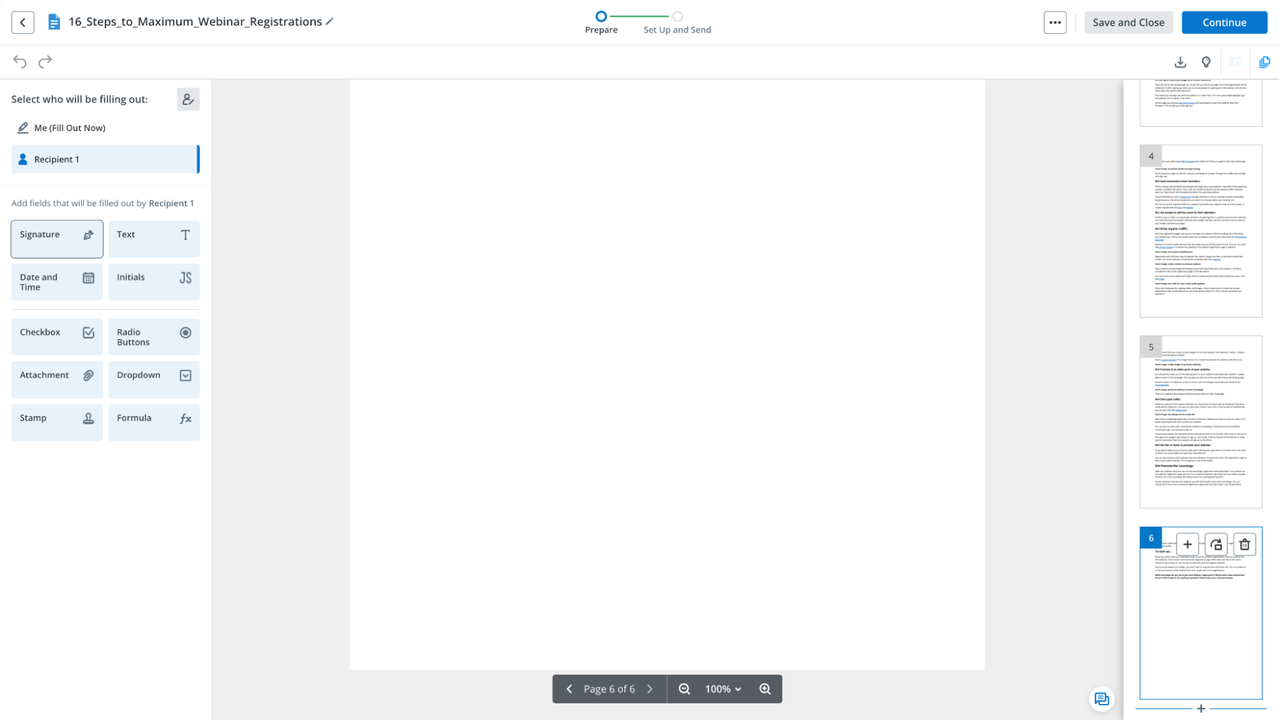Select the Recipient 1 tab

(x=105, y=159)
